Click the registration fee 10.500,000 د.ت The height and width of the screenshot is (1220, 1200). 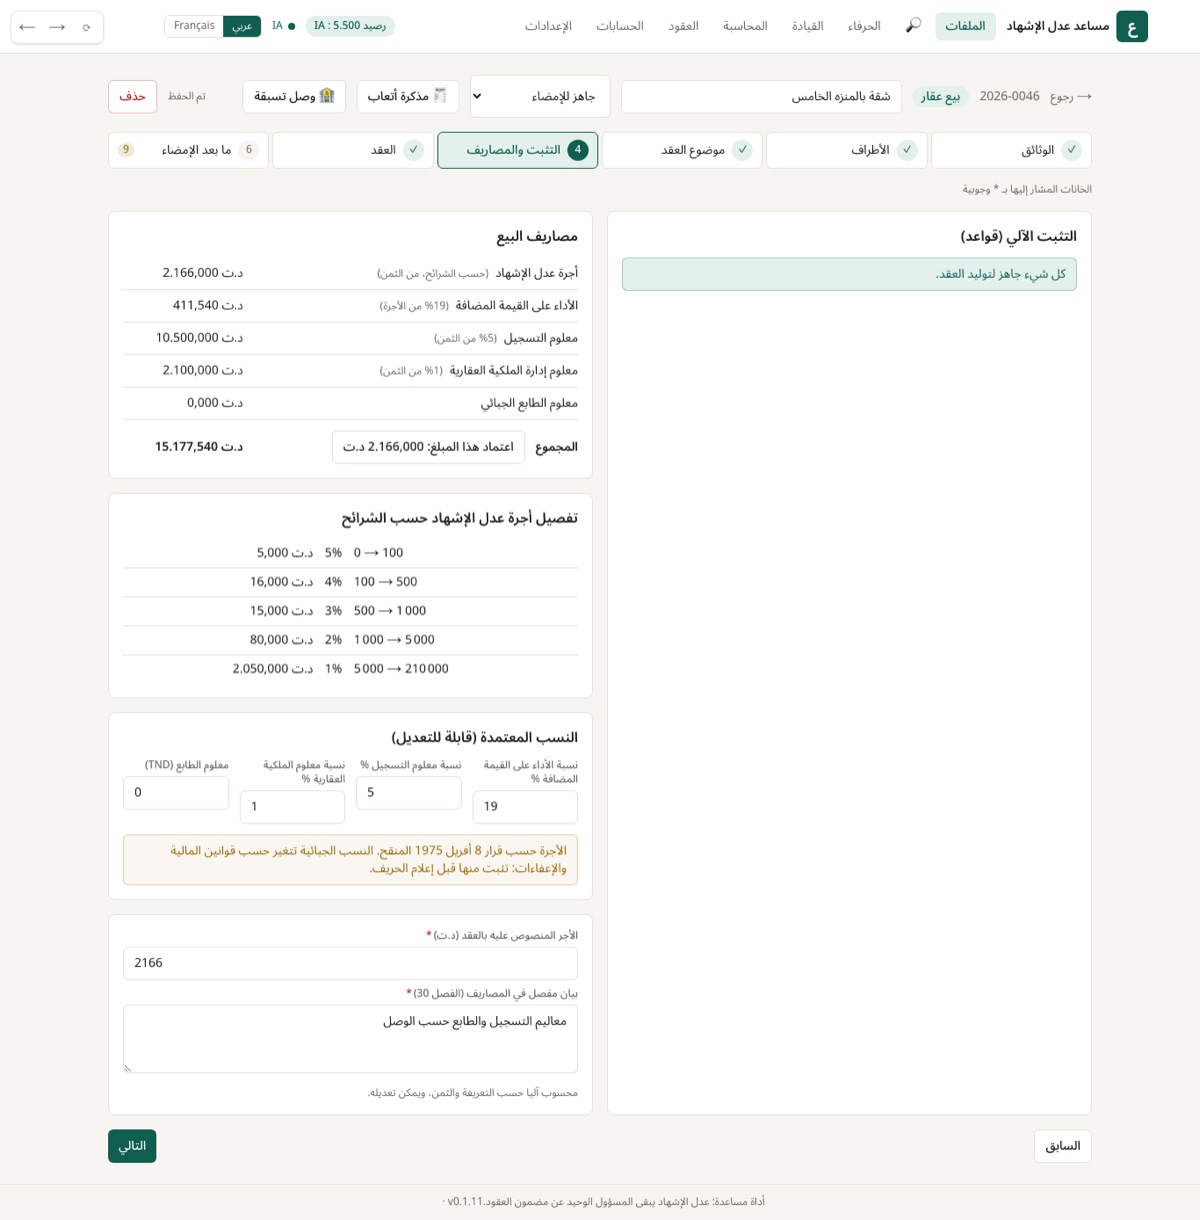[199, 338]
